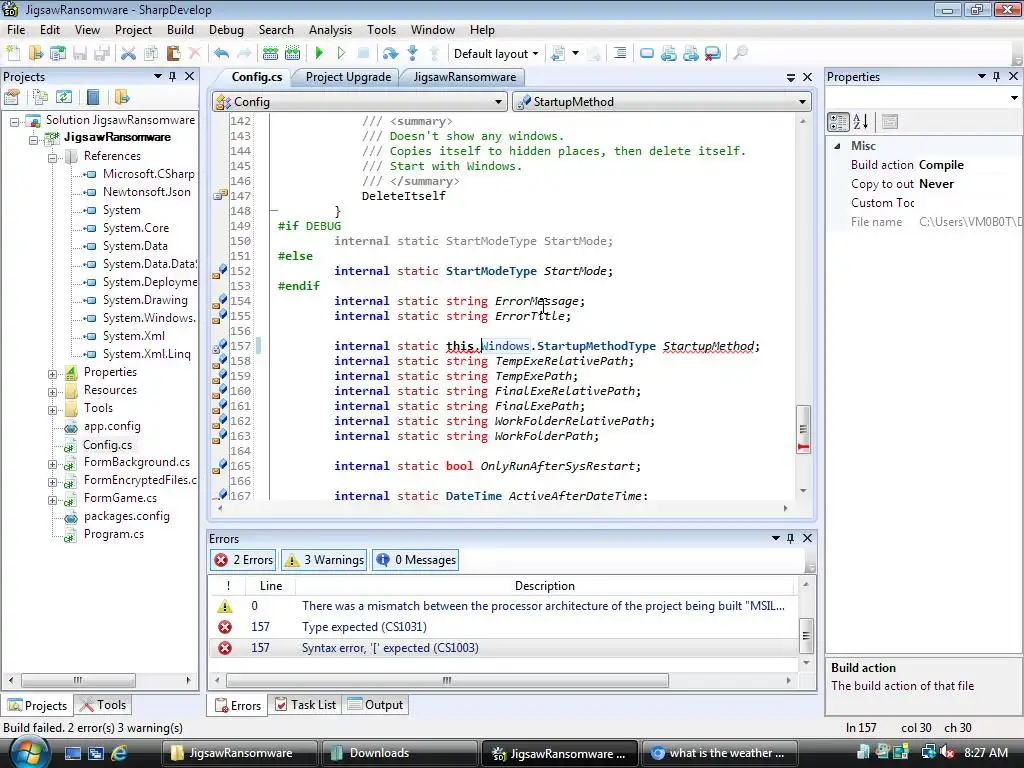Viewport: 1024px width, 768px height.
Task: Open the StartupMethod member dropdown
Action: click(662, 101)
